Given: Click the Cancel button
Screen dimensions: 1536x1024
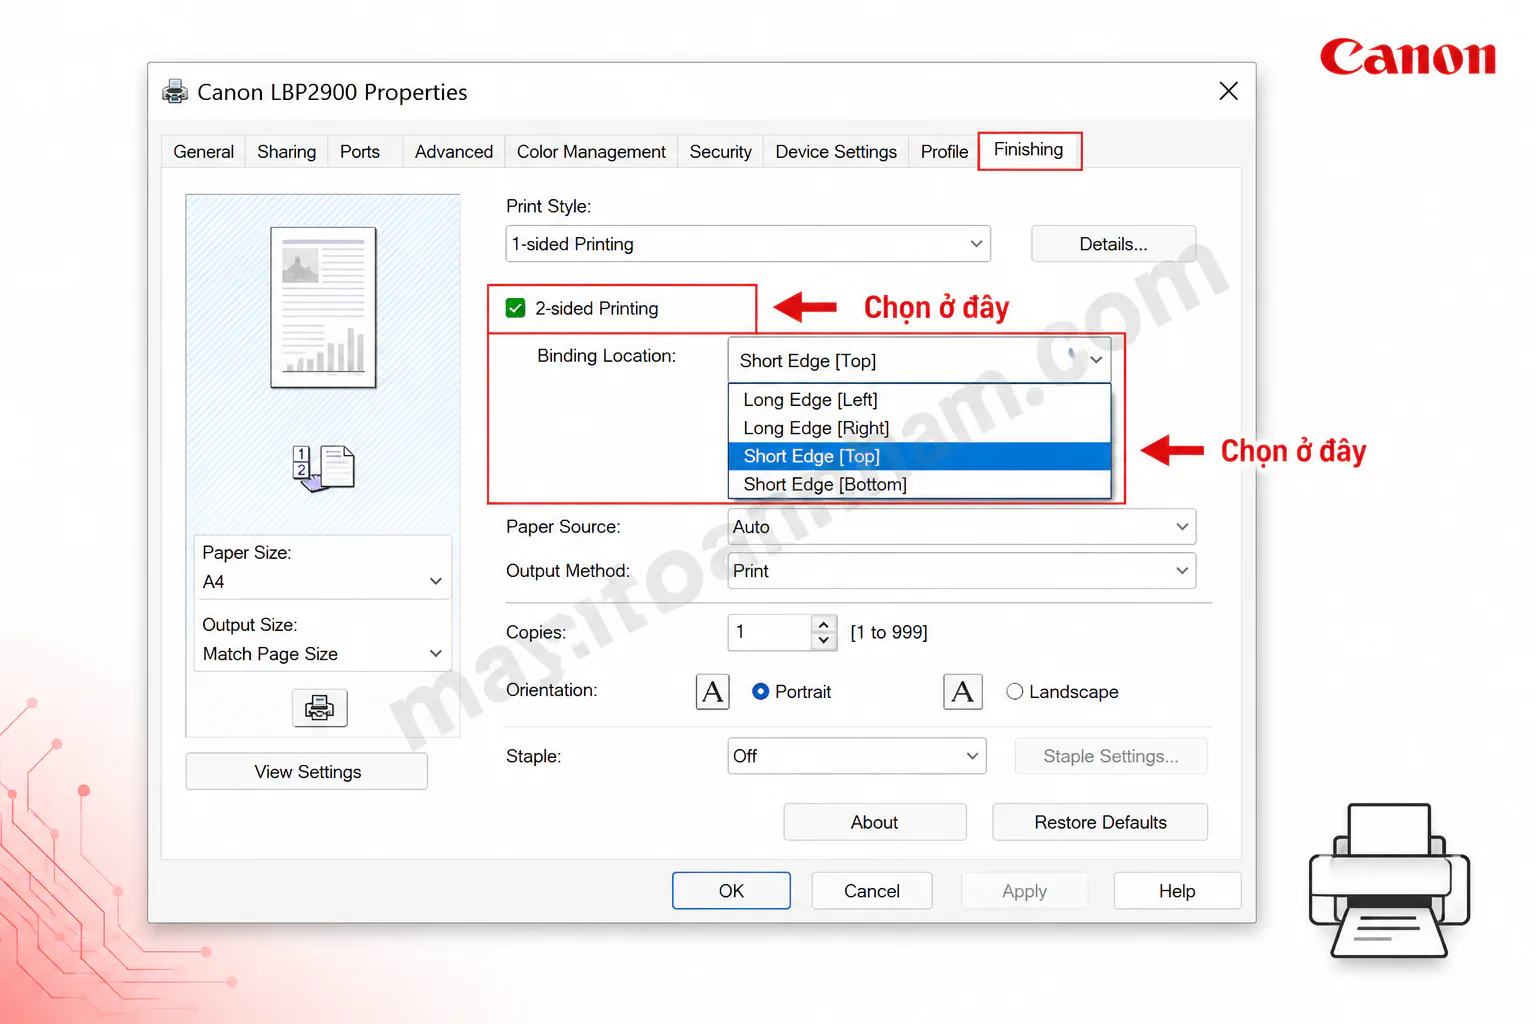Looking at the screenshot, I should tap(872, 891).
